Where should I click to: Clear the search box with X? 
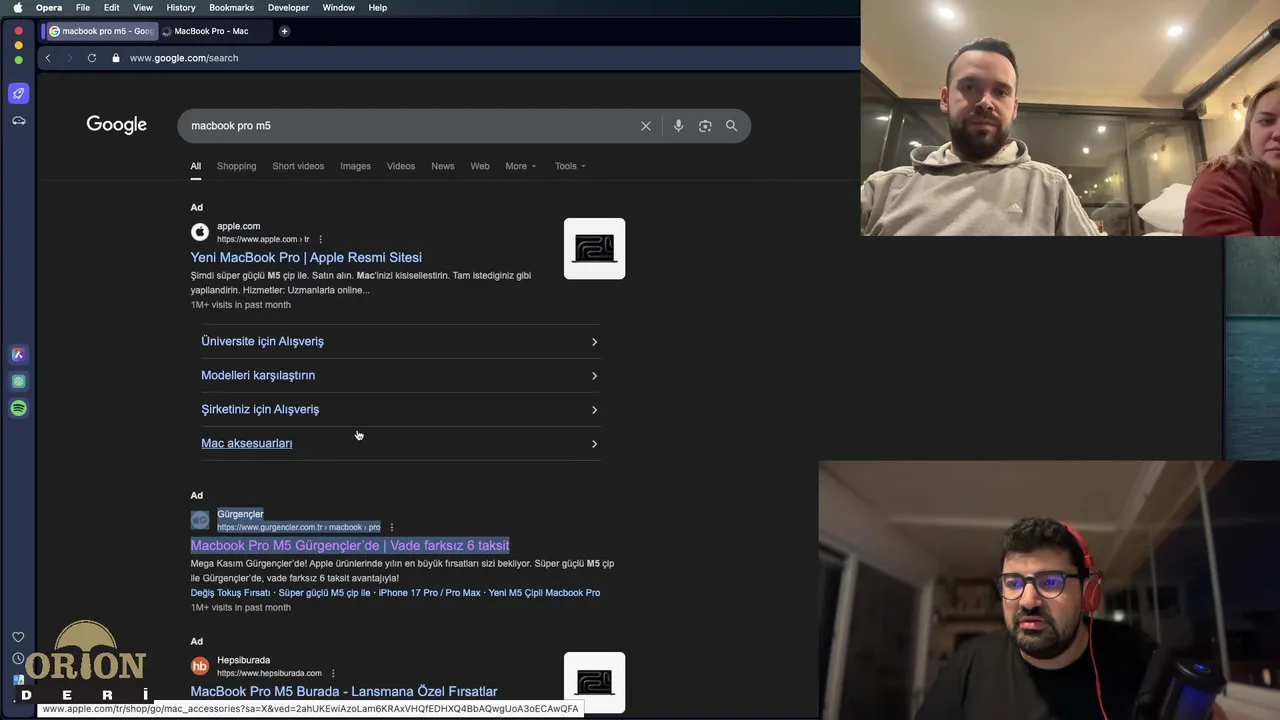point(646,126)
